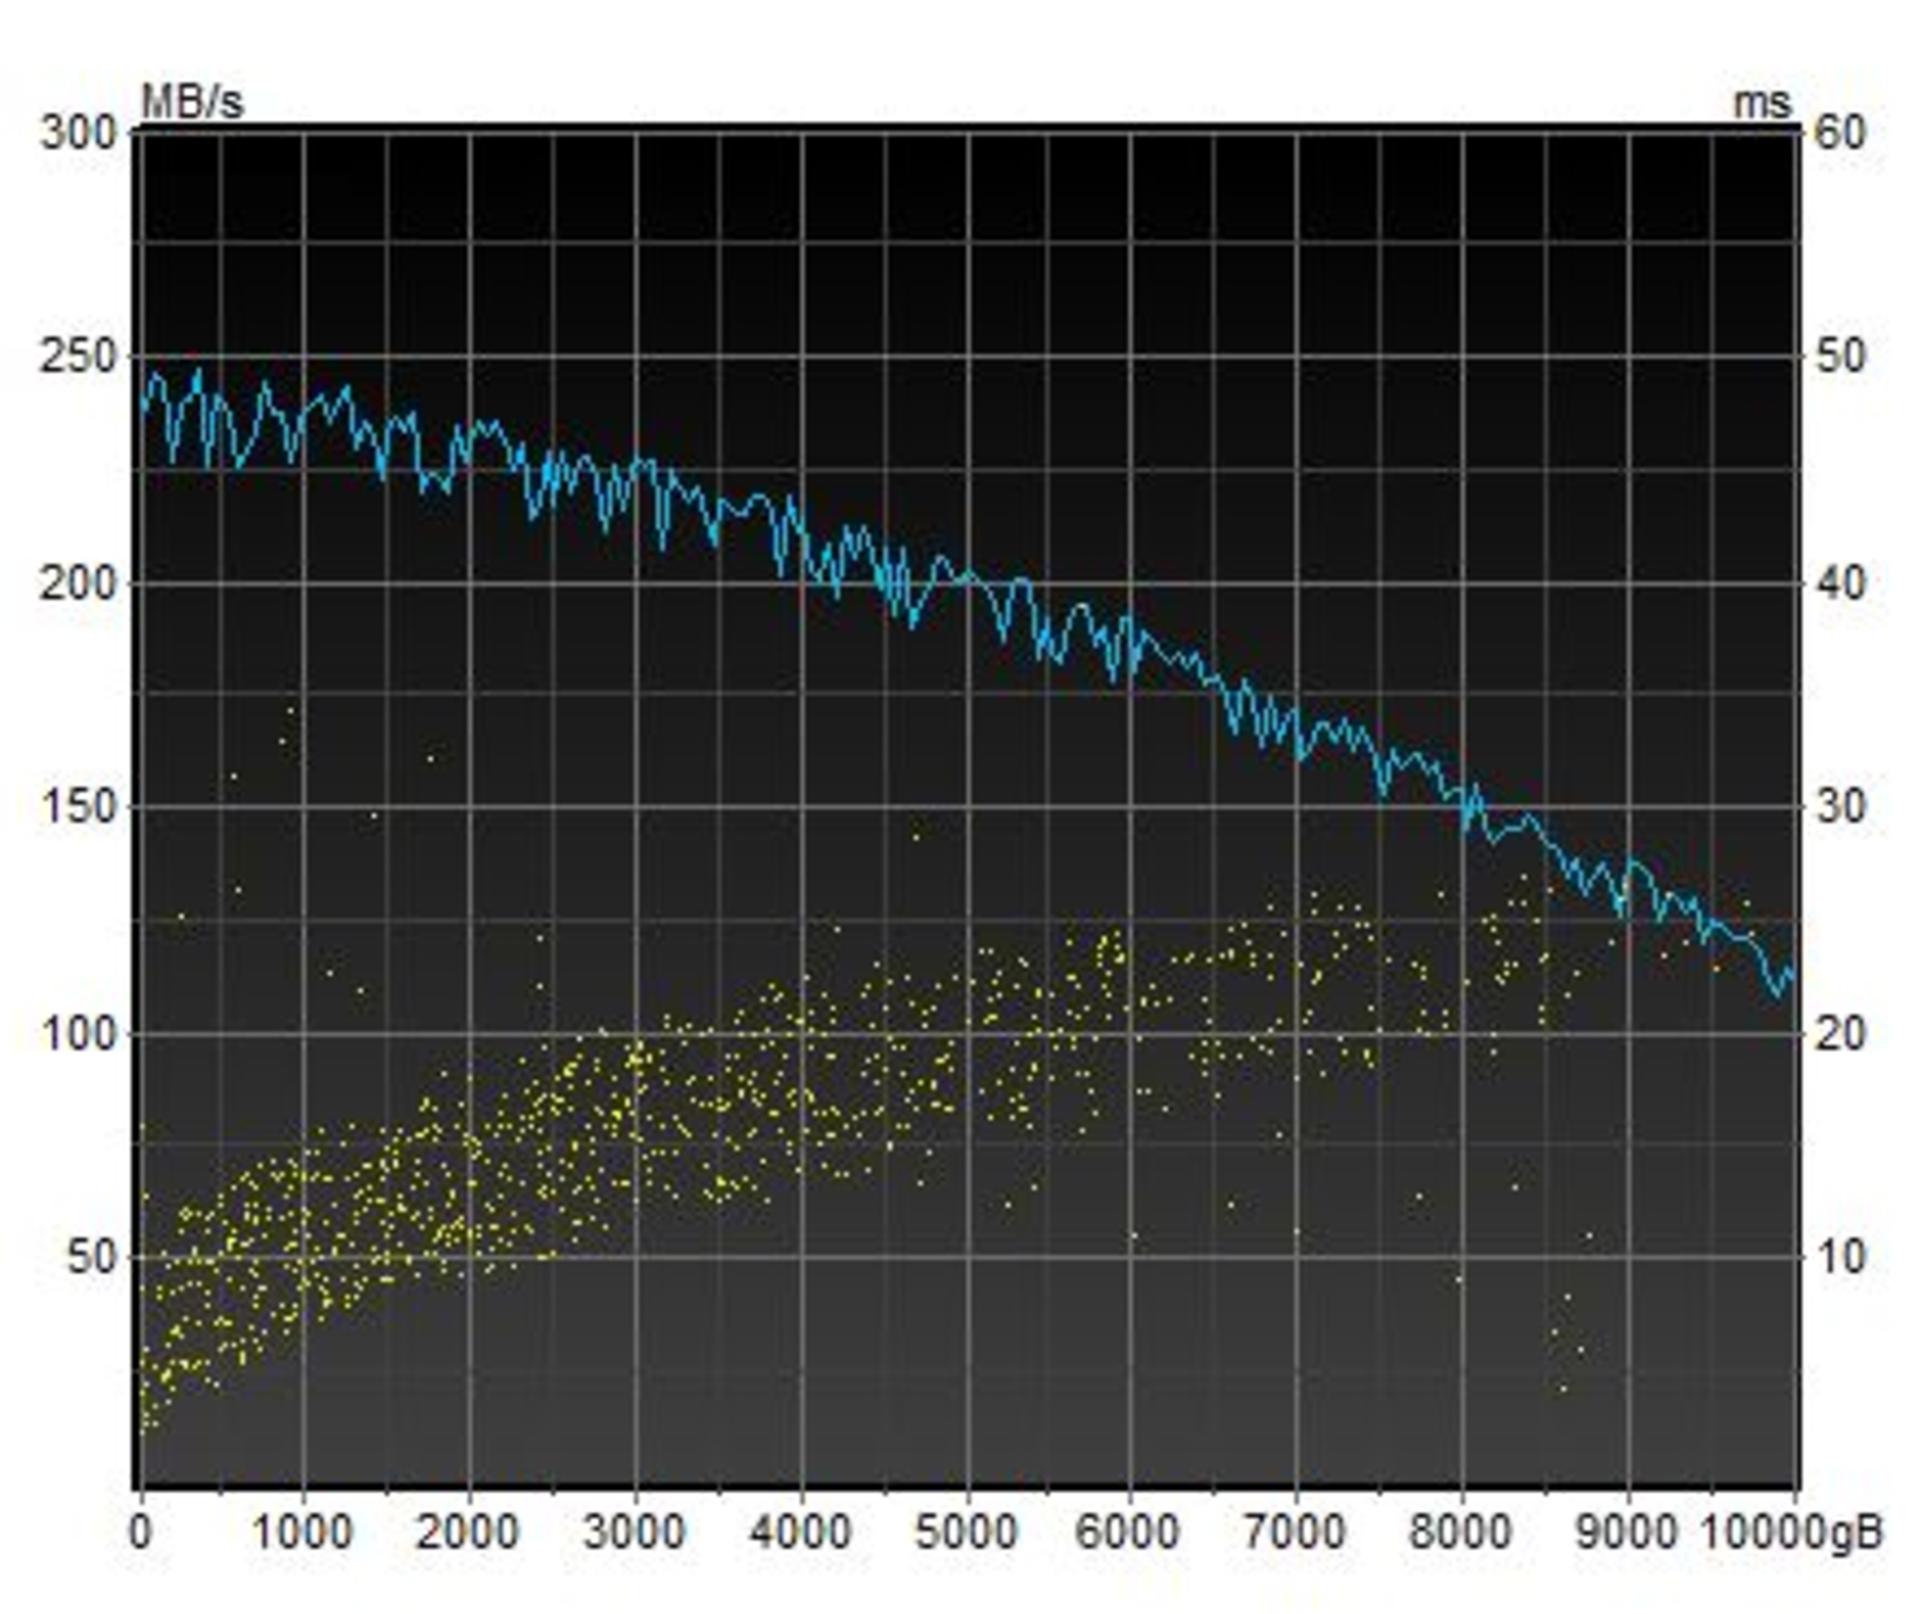Image resolution: width=1920 pixels, height=1614 pixels.
Task: Select the 50 label on the left axis
Action: click(93, 1257)
